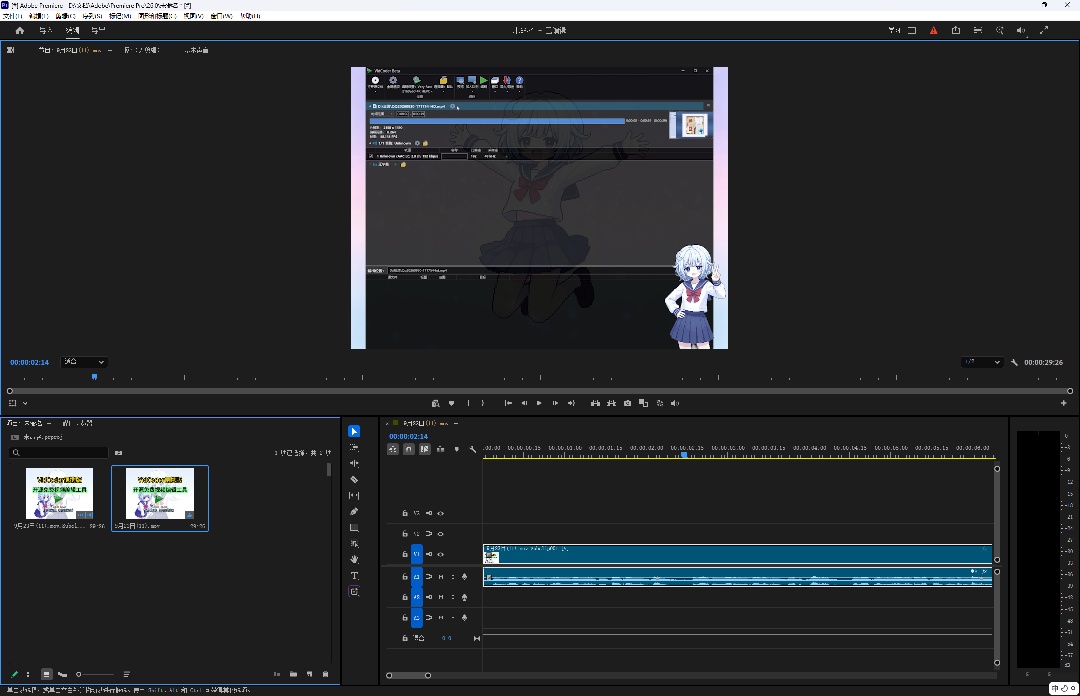1080x696 pixels.
Task: Go to Out point
Action: tap(571, 403)
